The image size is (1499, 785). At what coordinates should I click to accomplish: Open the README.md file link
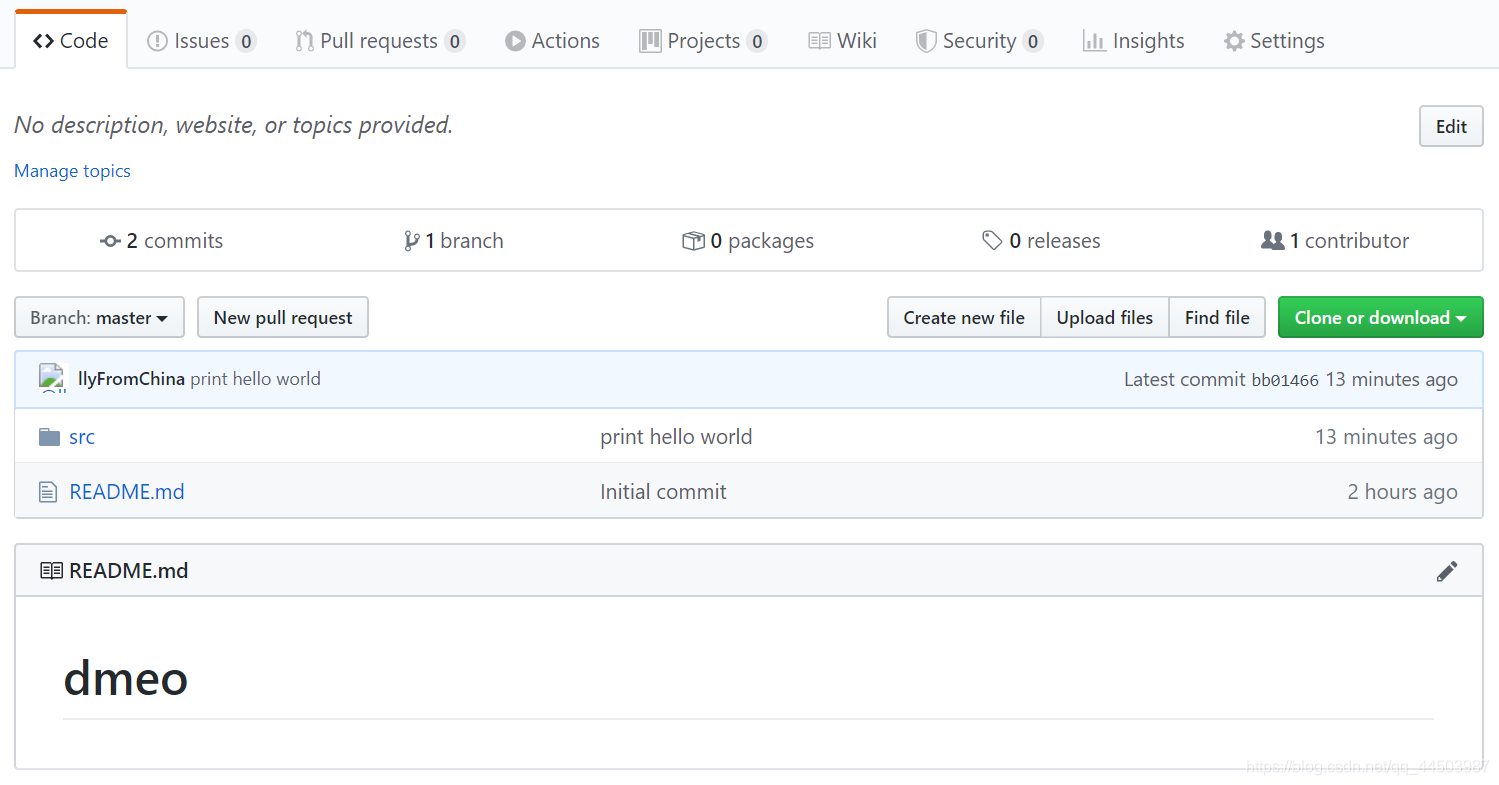point(127,492)
